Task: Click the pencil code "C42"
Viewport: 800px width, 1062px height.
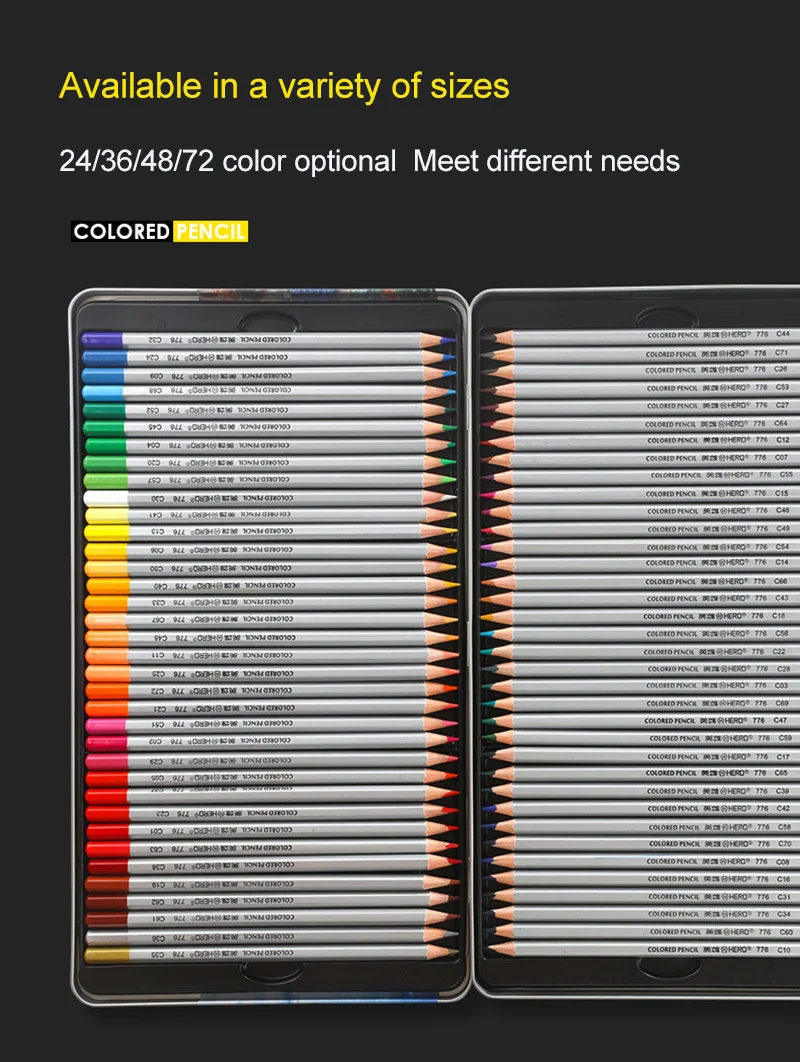Action: pyautogui.click(x=783, y=808)
